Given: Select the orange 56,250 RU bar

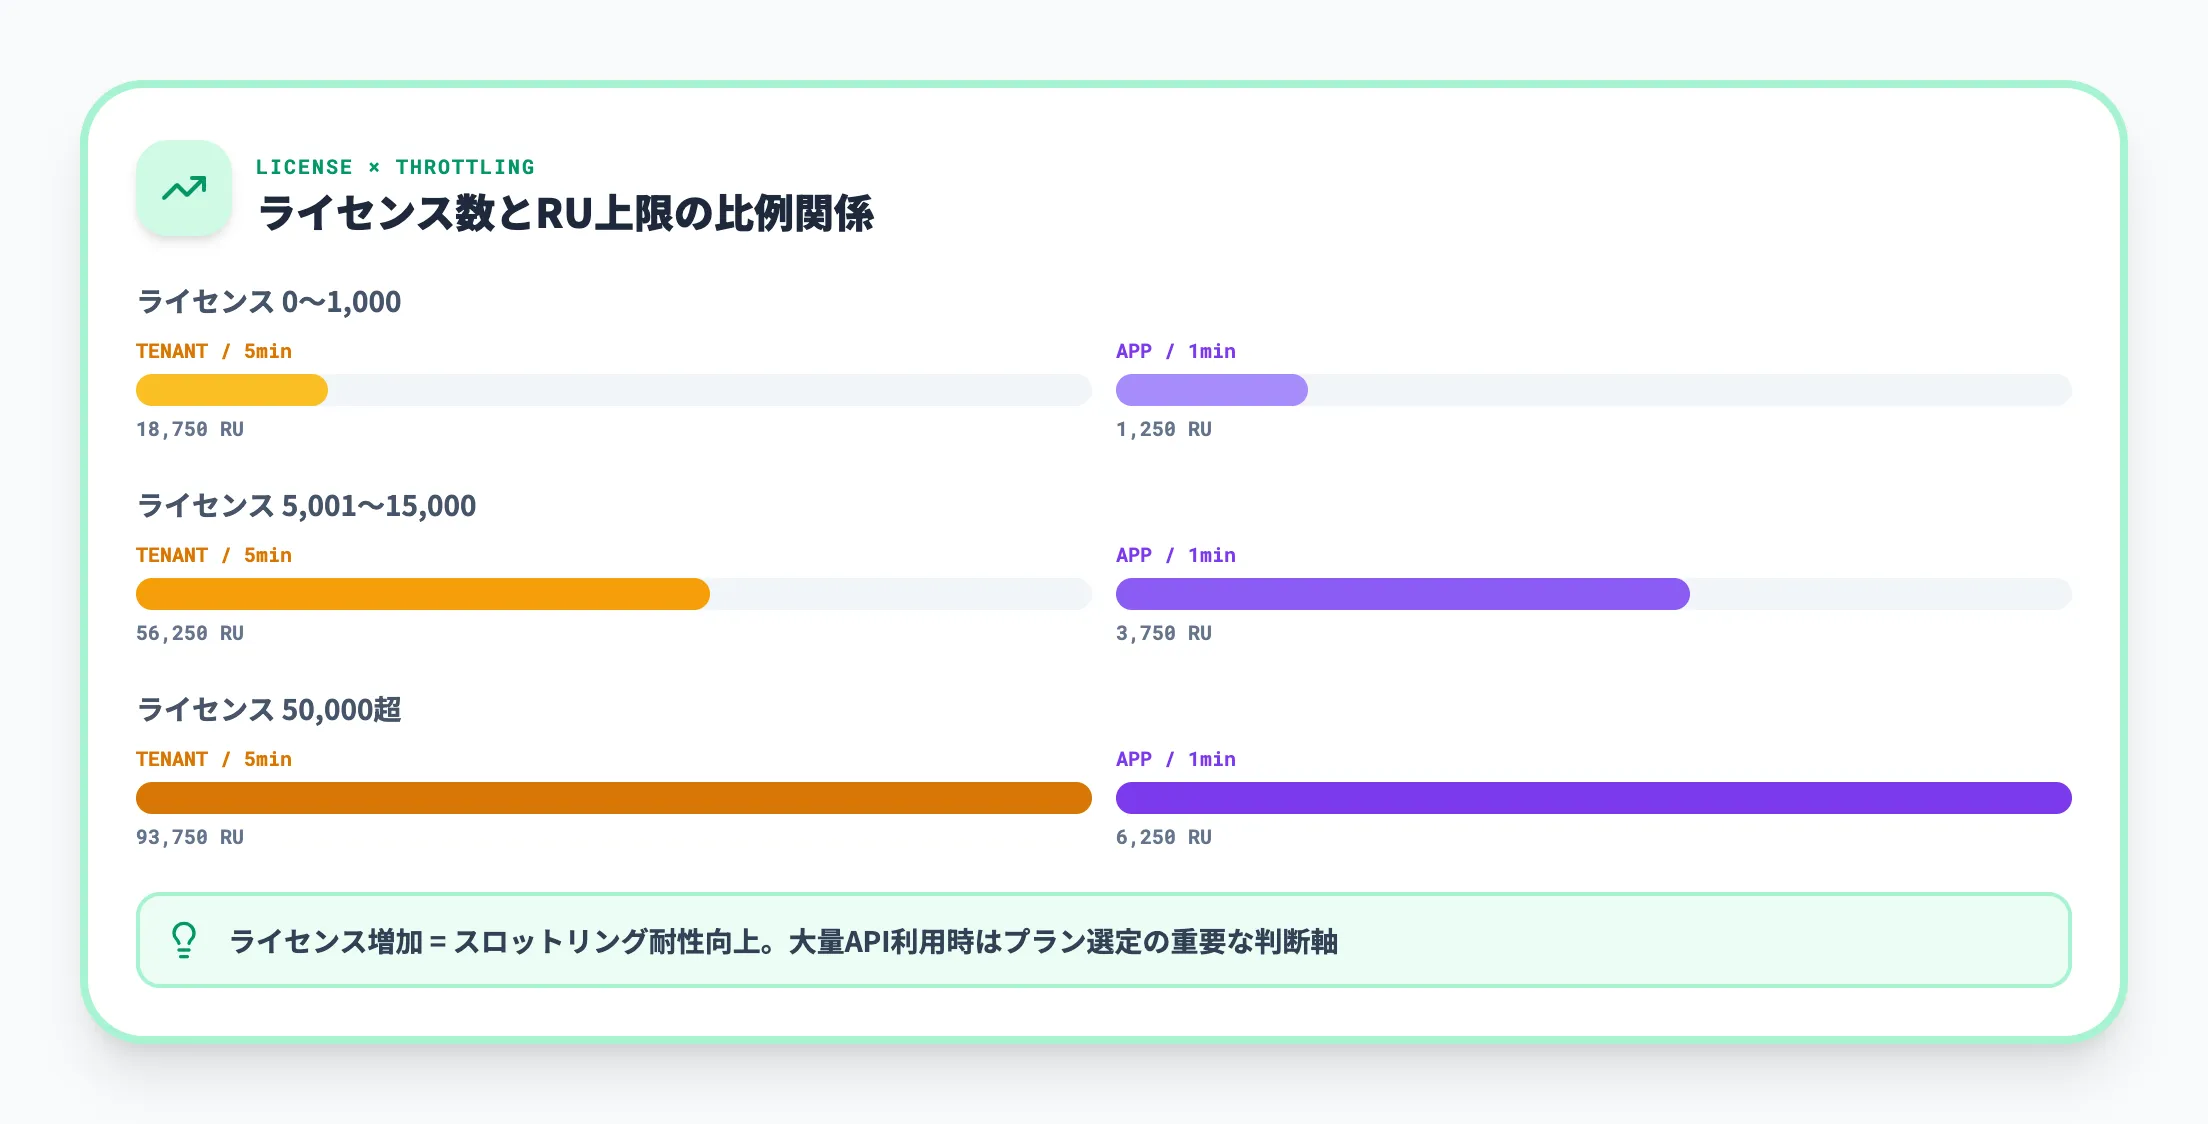Looking at the screenshot, I should tap(420, 593).
